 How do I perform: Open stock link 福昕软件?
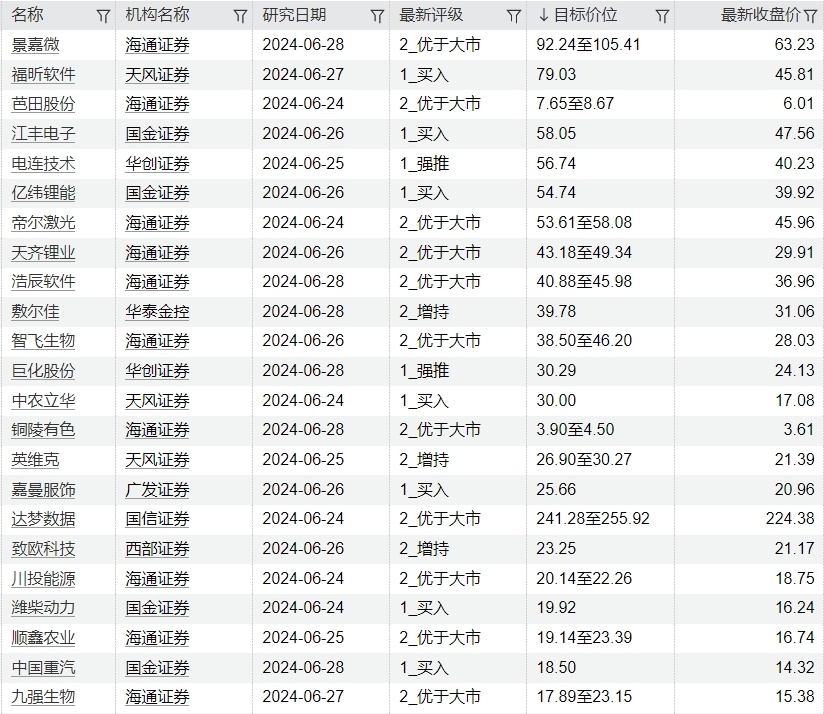click(44, 75)
